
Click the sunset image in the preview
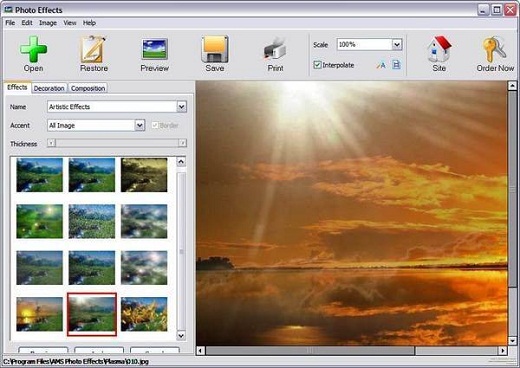[x=352, y=213]
